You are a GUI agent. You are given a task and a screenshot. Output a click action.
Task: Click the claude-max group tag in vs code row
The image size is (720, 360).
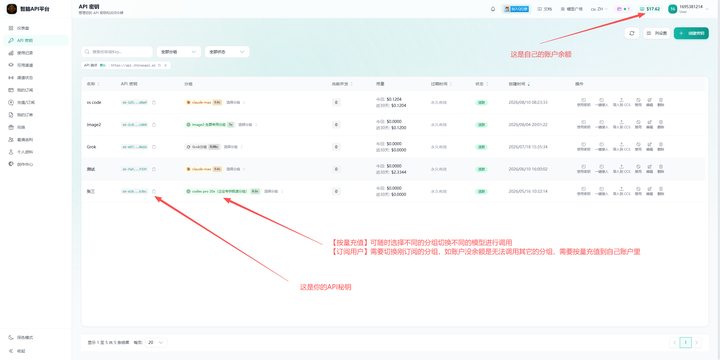[203, 102]
